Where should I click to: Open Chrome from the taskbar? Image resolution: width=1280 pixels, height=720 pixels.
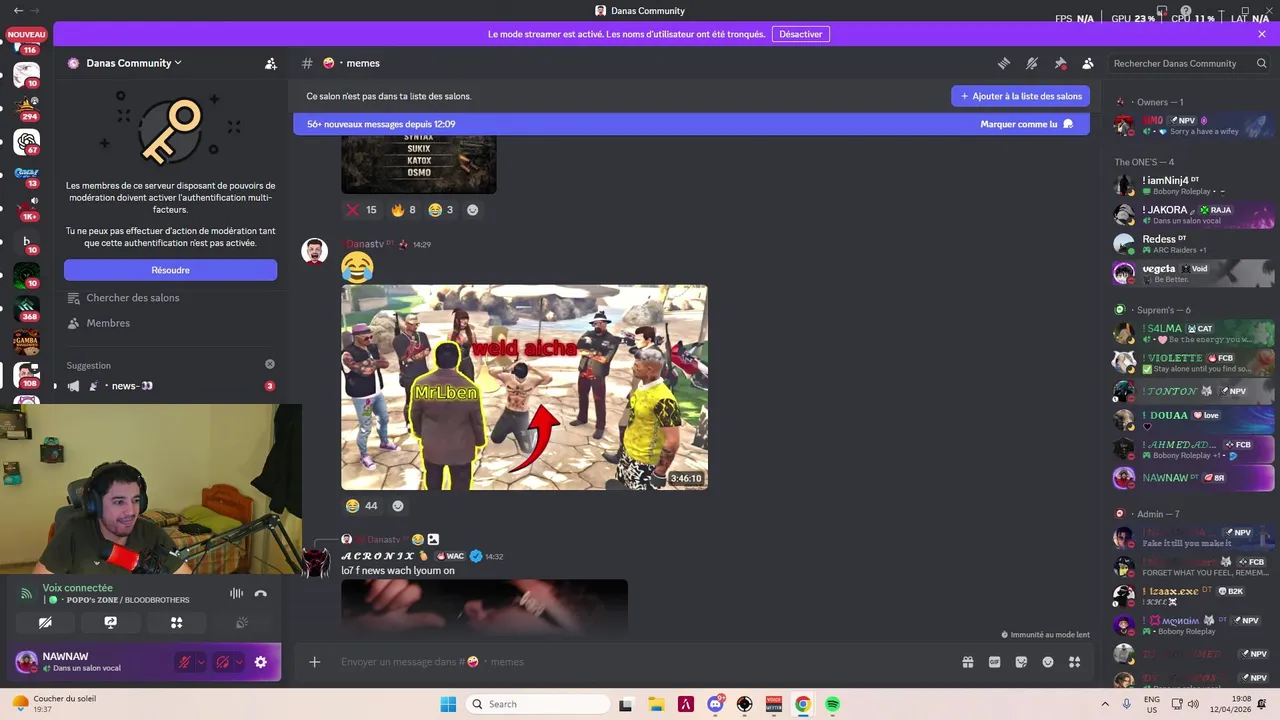(803, 704)
